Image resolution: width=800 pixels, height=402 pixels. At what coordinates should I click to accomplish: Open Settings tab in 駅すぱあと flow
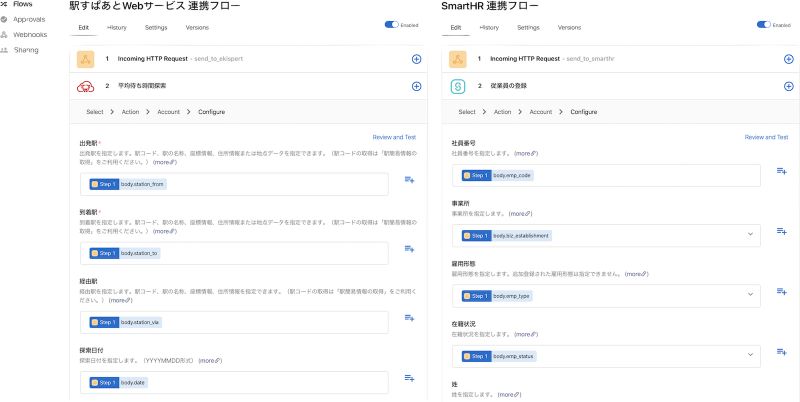tap(156, 28)
